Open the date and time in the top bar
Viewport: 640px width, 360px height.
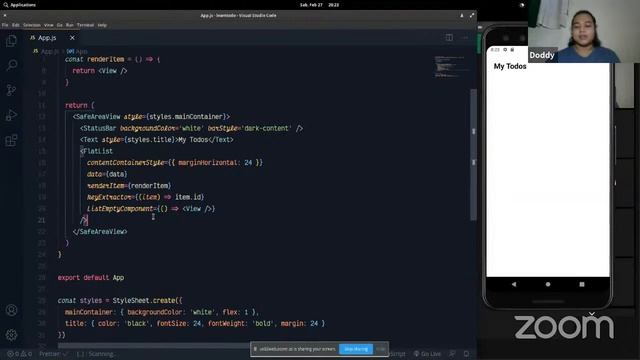[x=320, y=5]
